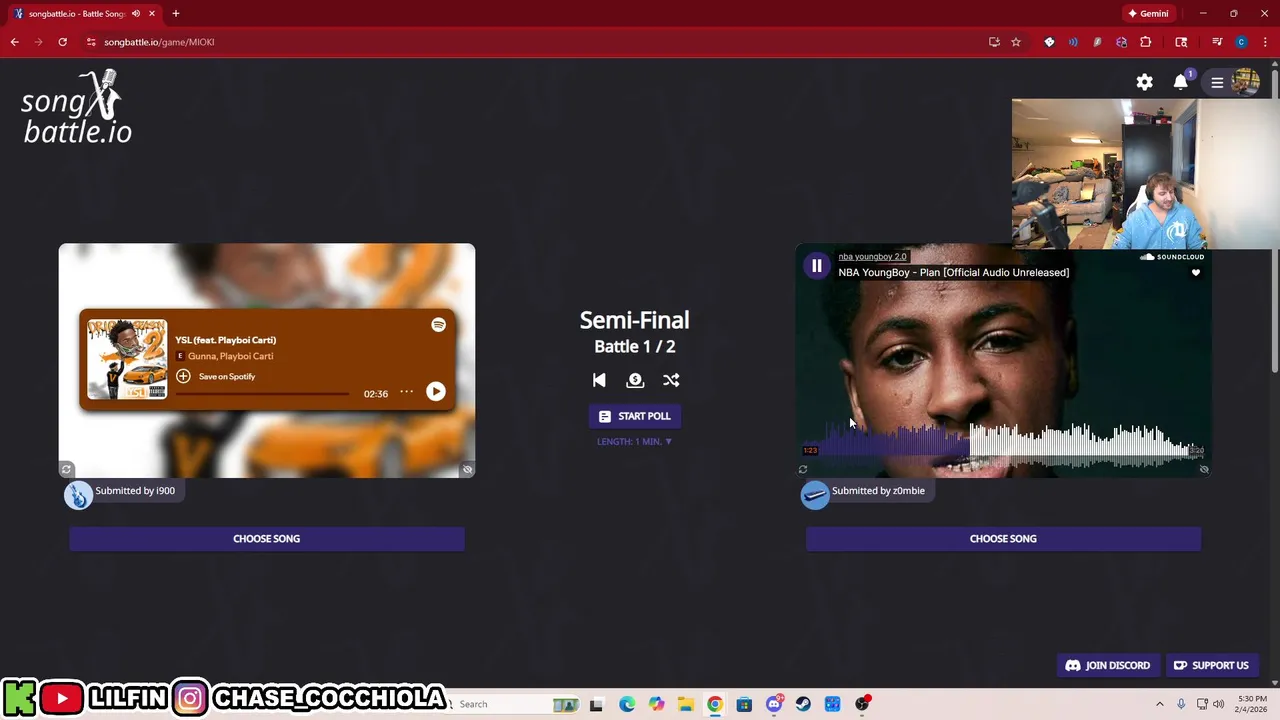Hide the left song embed with eye icon
1280x720 pixels.
click(x=467, y=469)
